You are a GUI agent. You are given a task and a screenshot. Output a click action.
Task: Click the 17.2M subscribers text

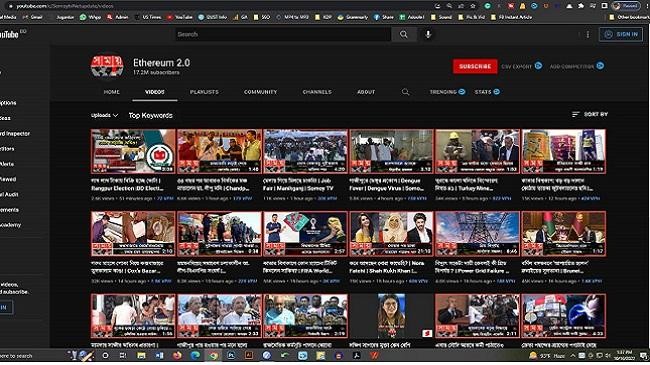pos(156,72)
